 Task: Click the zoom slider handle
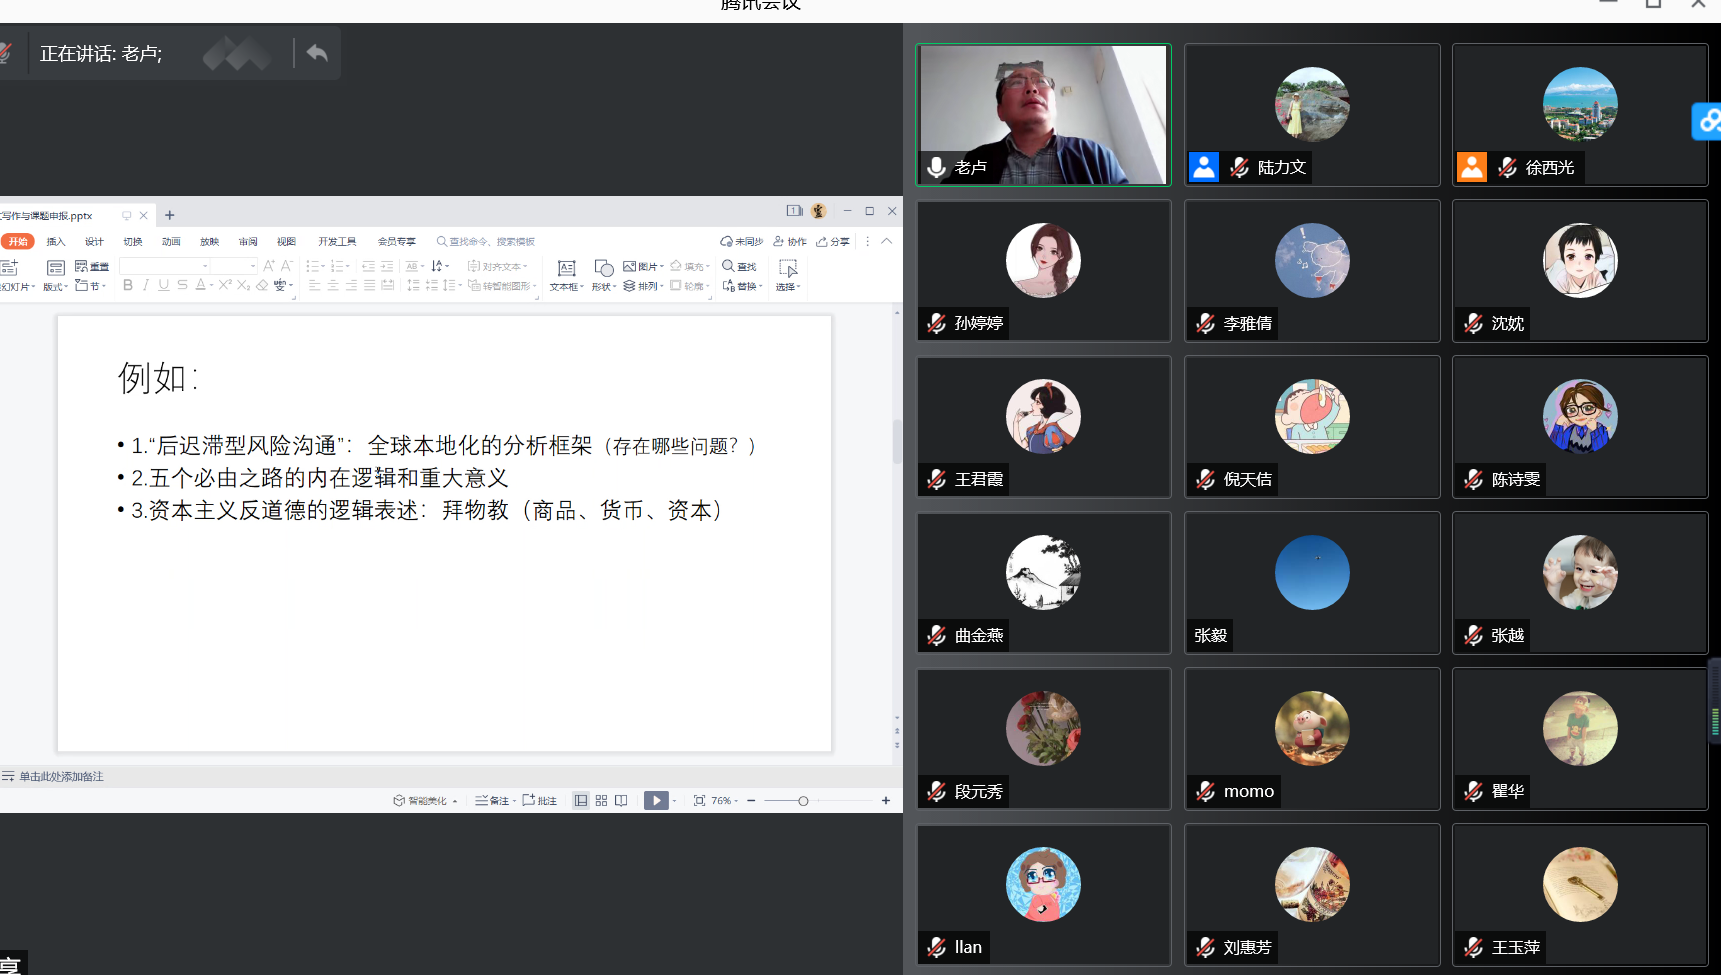803,801
